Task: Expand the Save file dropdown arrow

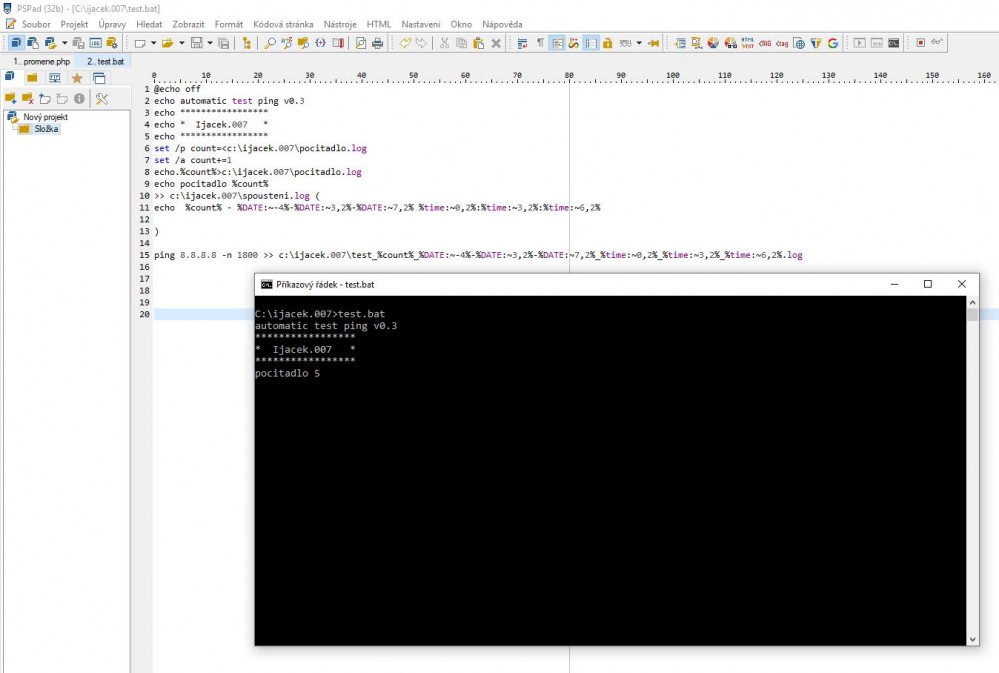Action: [x=209, y=43]
